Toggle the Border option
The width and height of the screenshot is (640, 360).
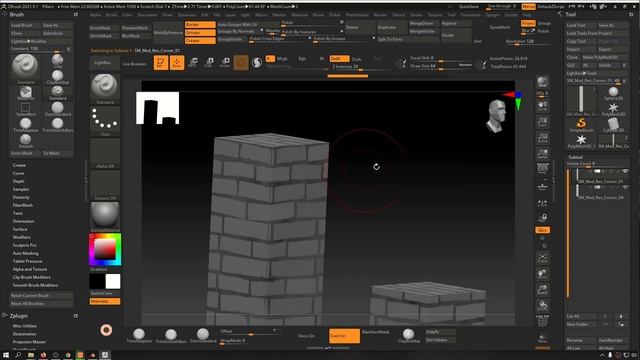tap(200, 24)
